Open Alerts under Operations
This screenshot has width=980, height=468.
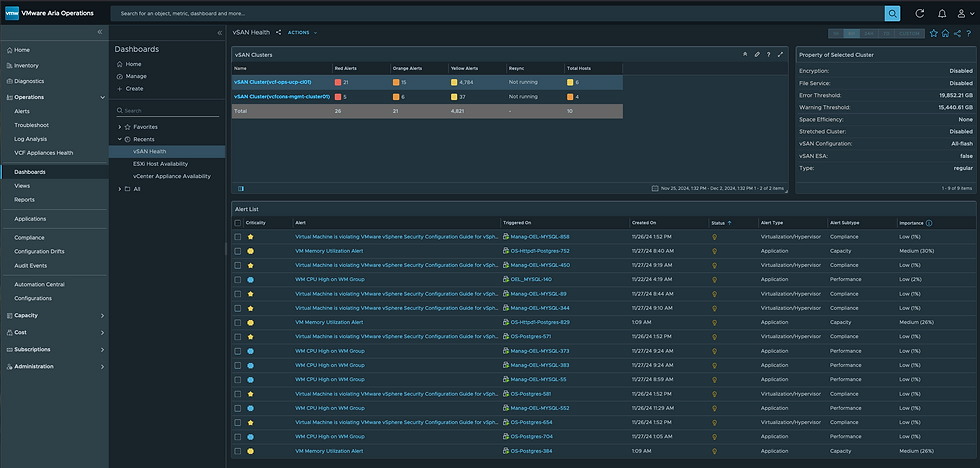tap(22, 111)
